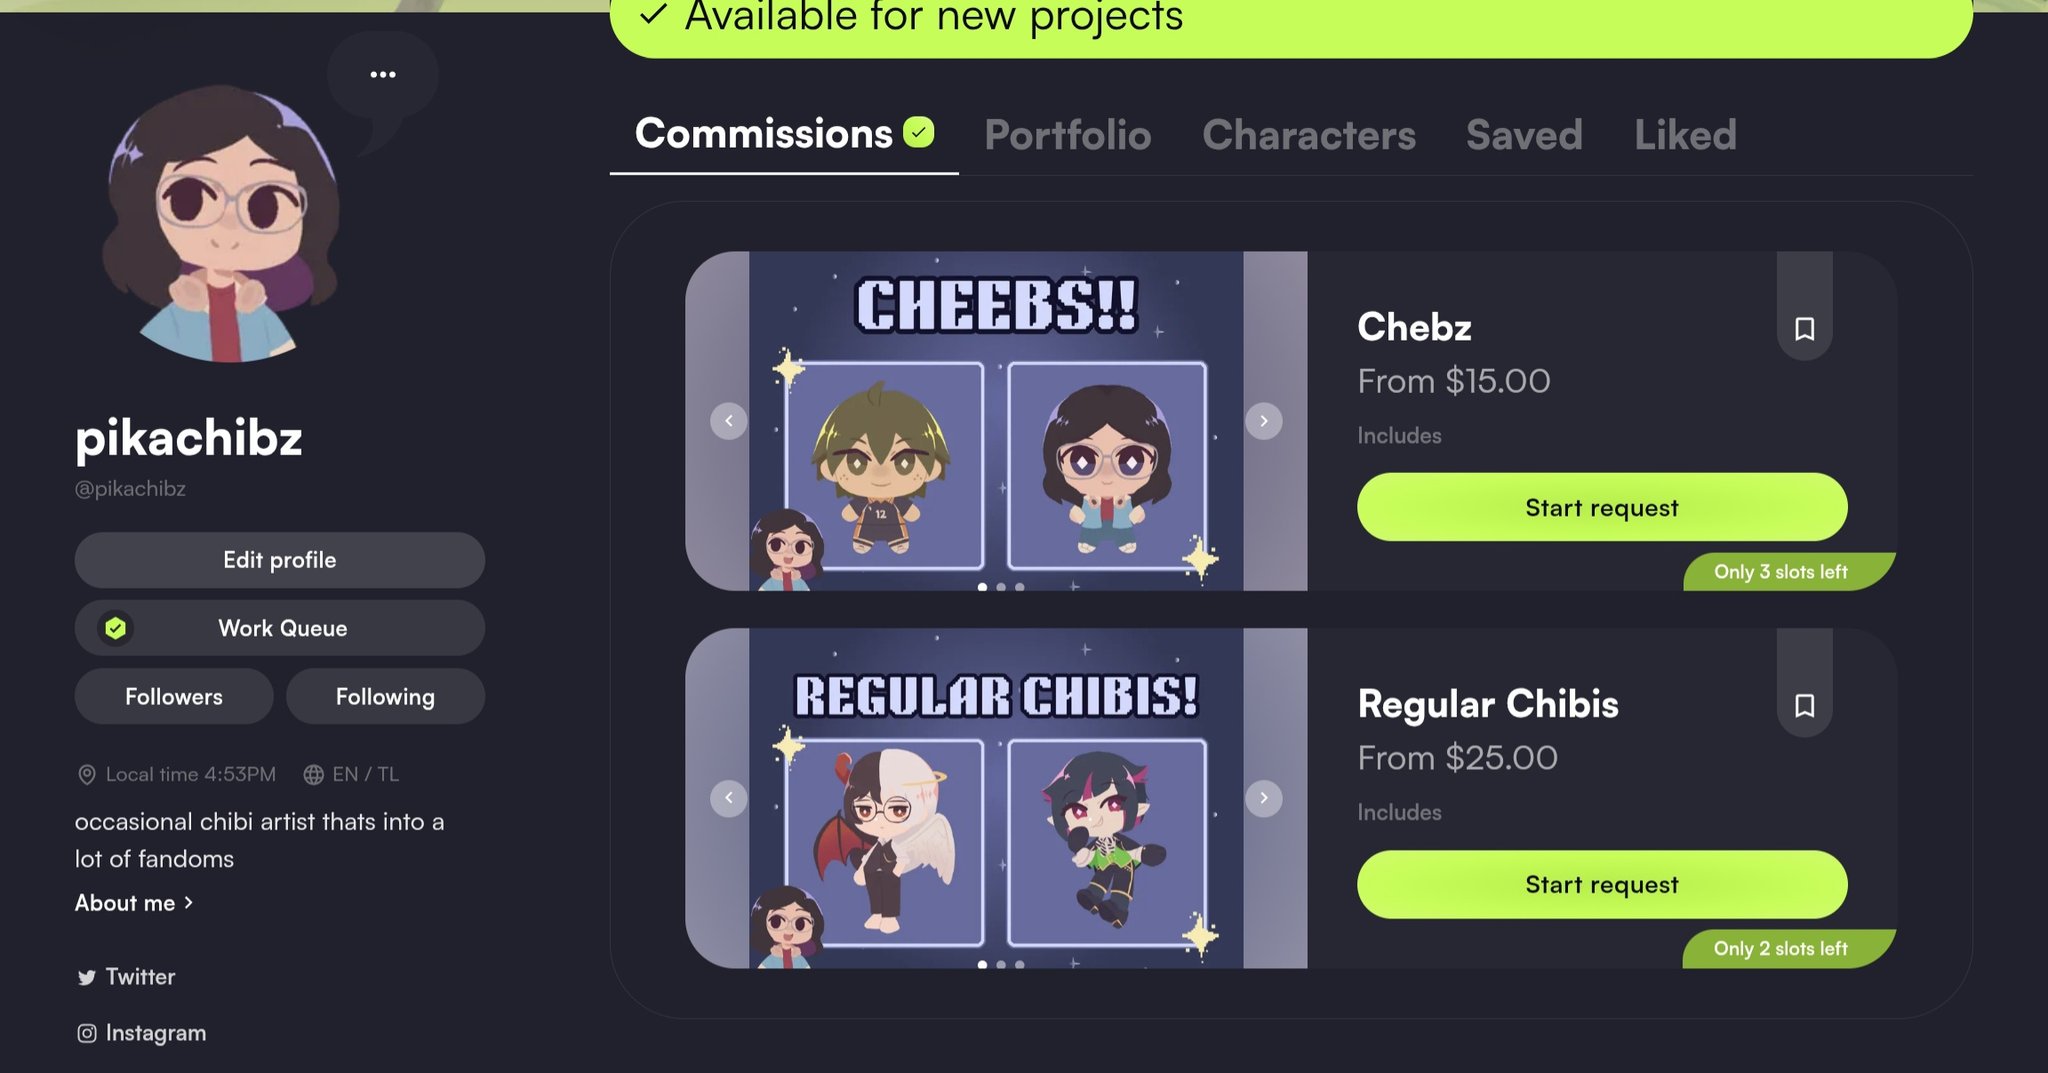Click Edit profile button

pos(280,560)
